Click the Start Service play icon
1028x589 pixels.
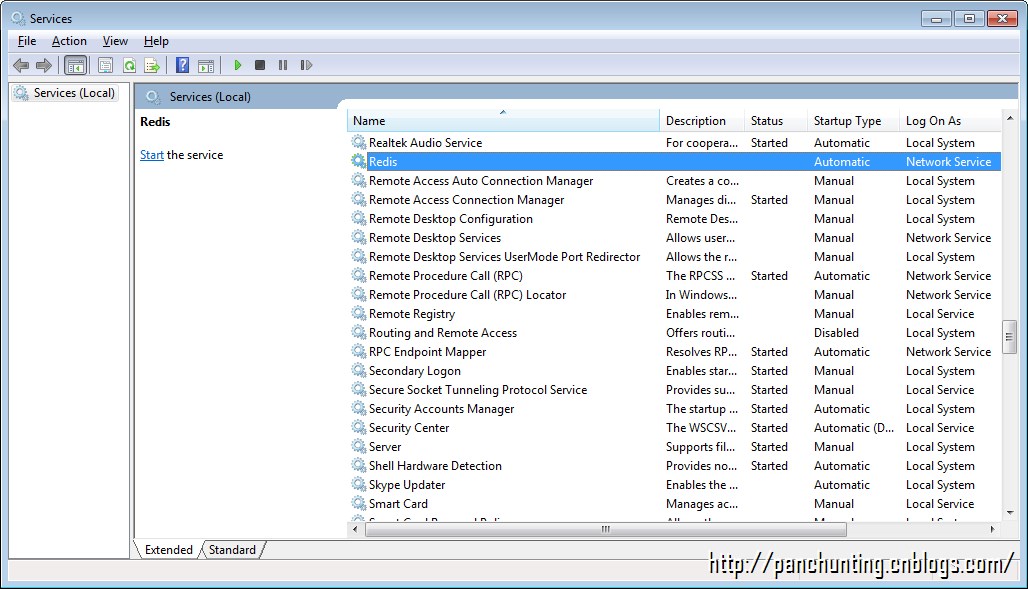(x=238, y=65)
